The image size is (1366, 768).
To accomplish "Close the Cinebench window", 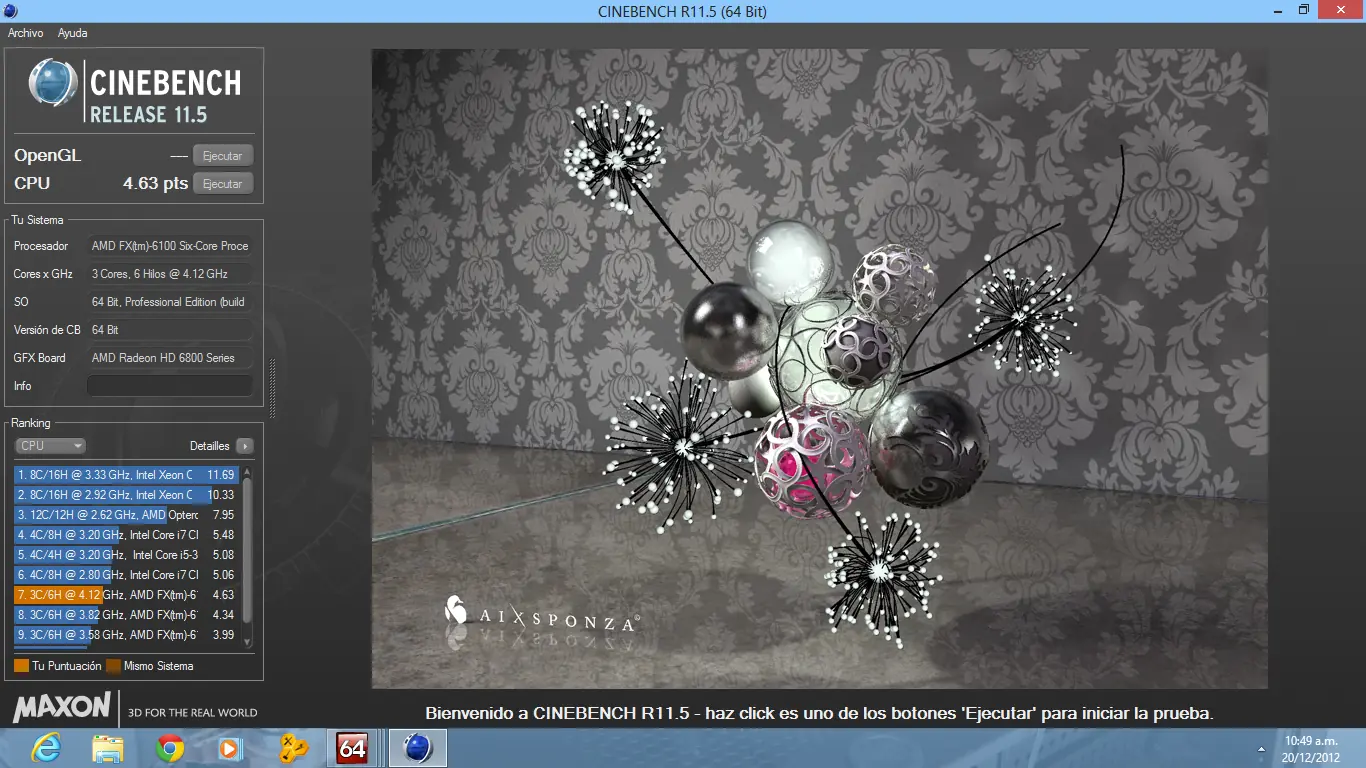I will [1340, 11].
